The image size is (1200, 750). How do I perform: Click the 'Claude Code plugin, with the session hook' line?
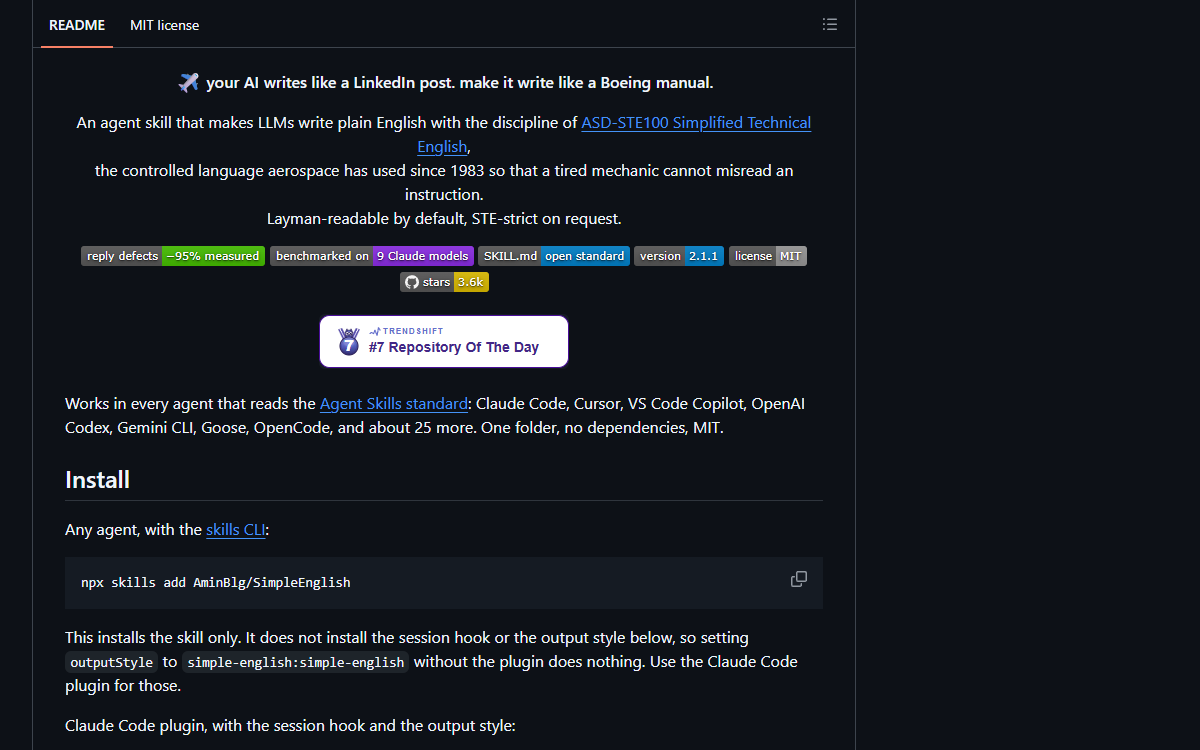coord(290,725)
